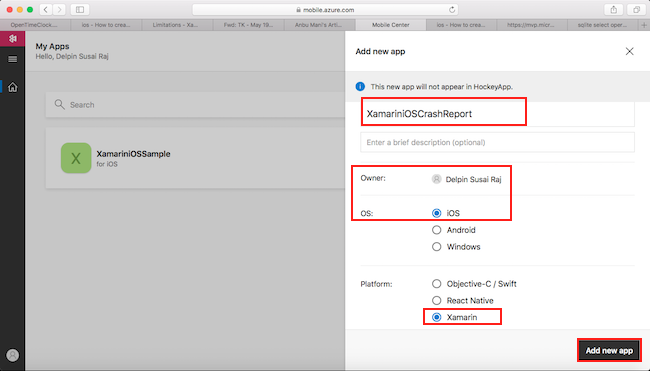This screenshot has height=371, width=650.
Task: Click the Safari share button
Action: (x=614, y=10)
